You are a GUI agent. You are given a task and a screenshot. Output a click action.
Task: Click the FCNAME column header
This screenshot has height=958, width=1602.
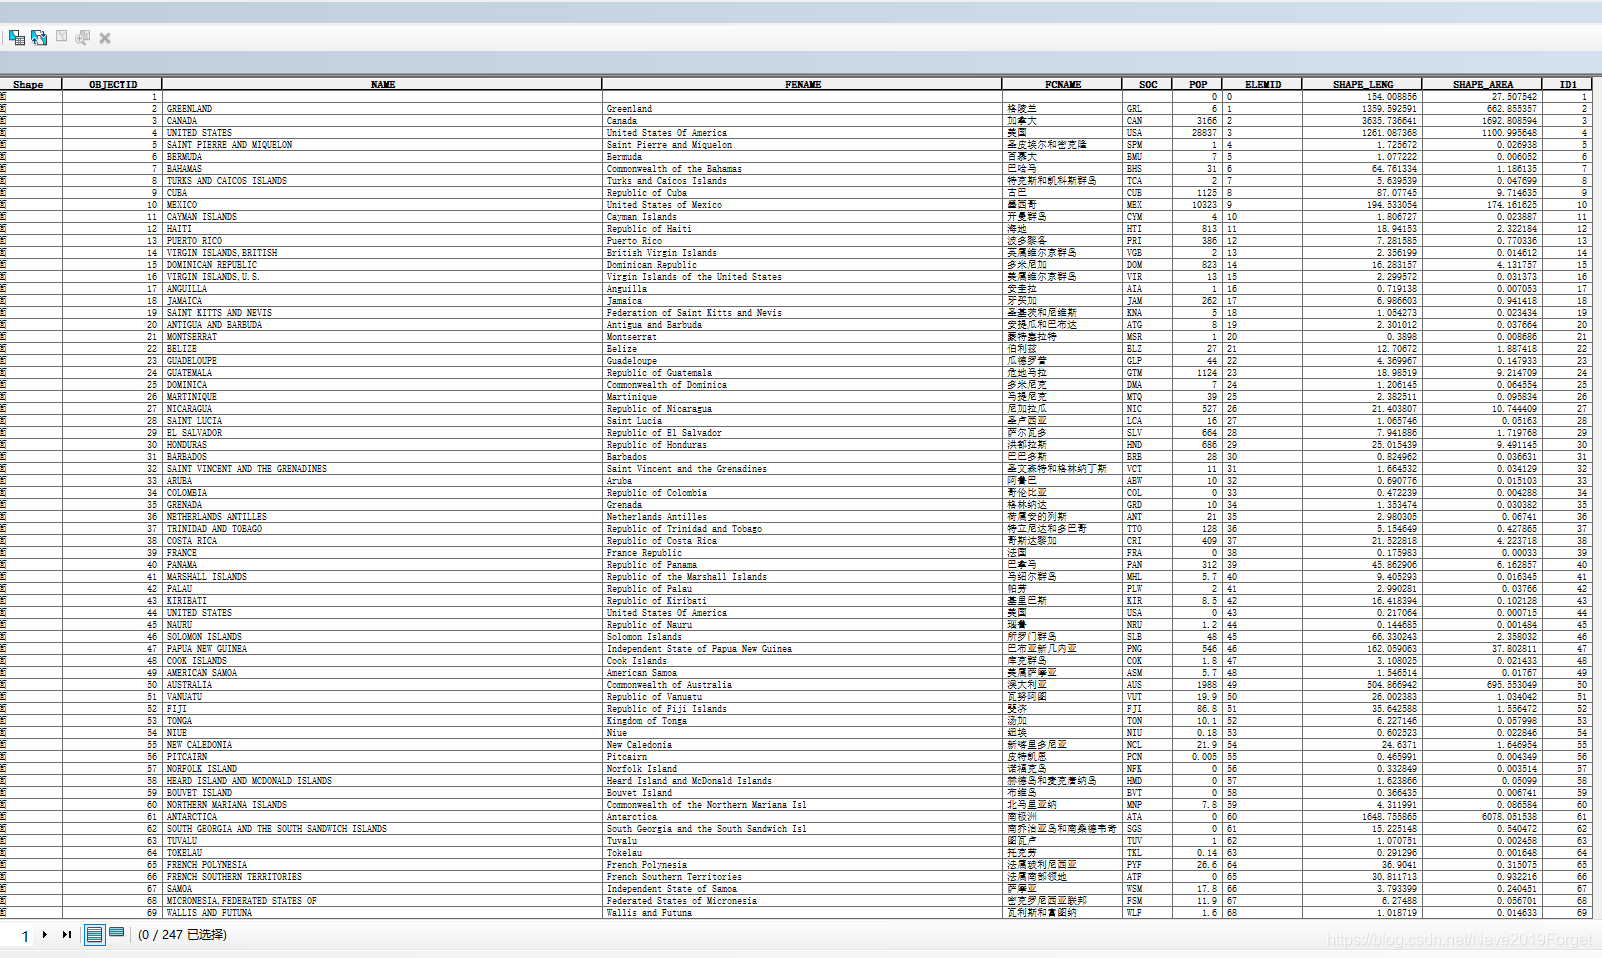[1063, 84]
